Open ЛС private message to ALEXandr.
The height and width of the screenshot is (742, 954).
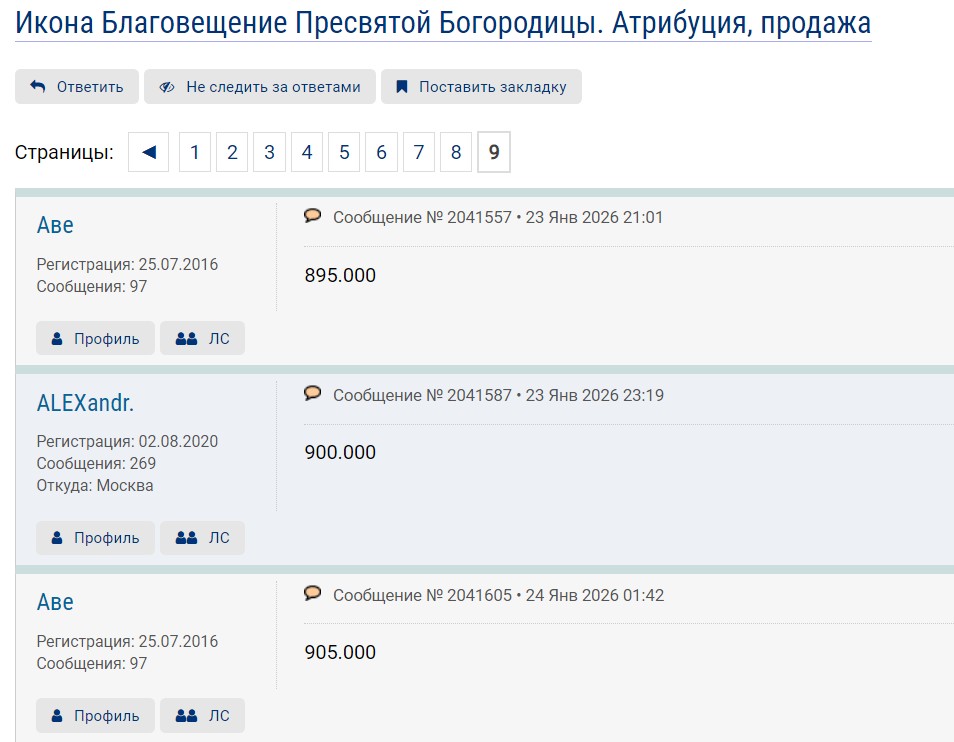click(202, 538)
